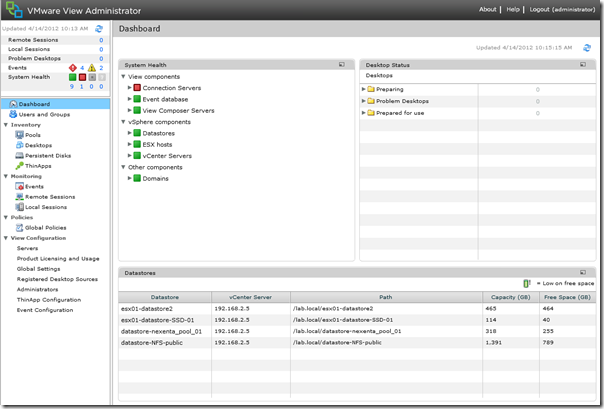Click the vCenter Servers status icon
Screen dimensions: 604x409
pos(137,156)
